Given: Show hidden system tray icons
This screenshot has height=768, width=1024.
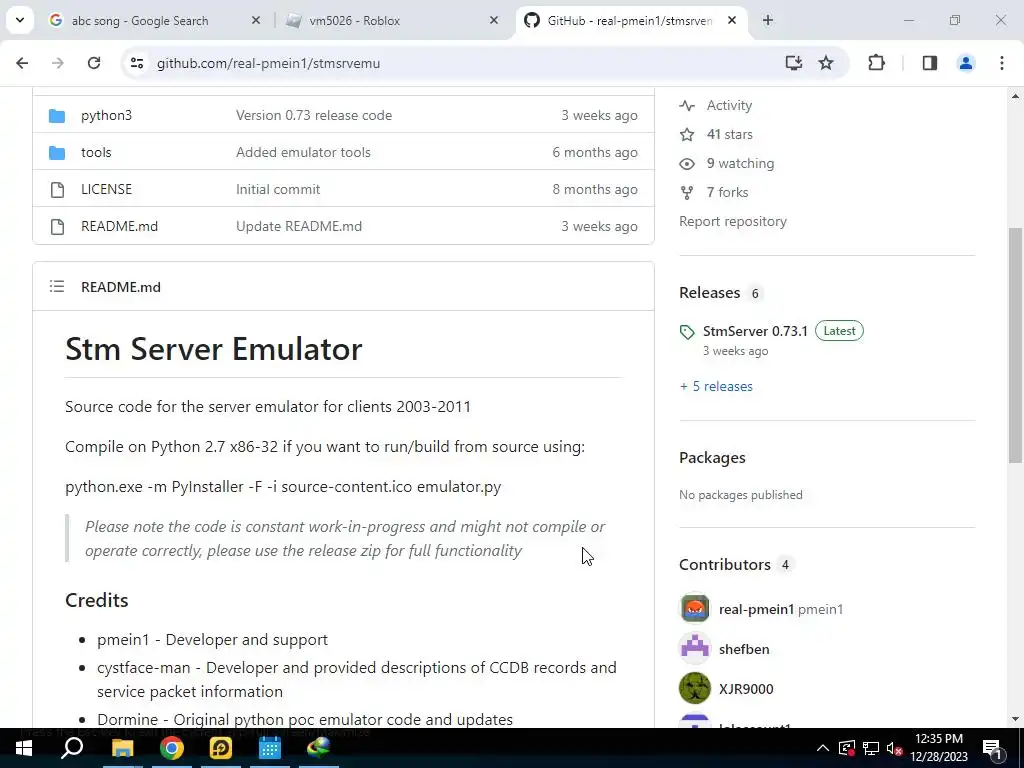Looking at the screenshot, I should 823,748.
